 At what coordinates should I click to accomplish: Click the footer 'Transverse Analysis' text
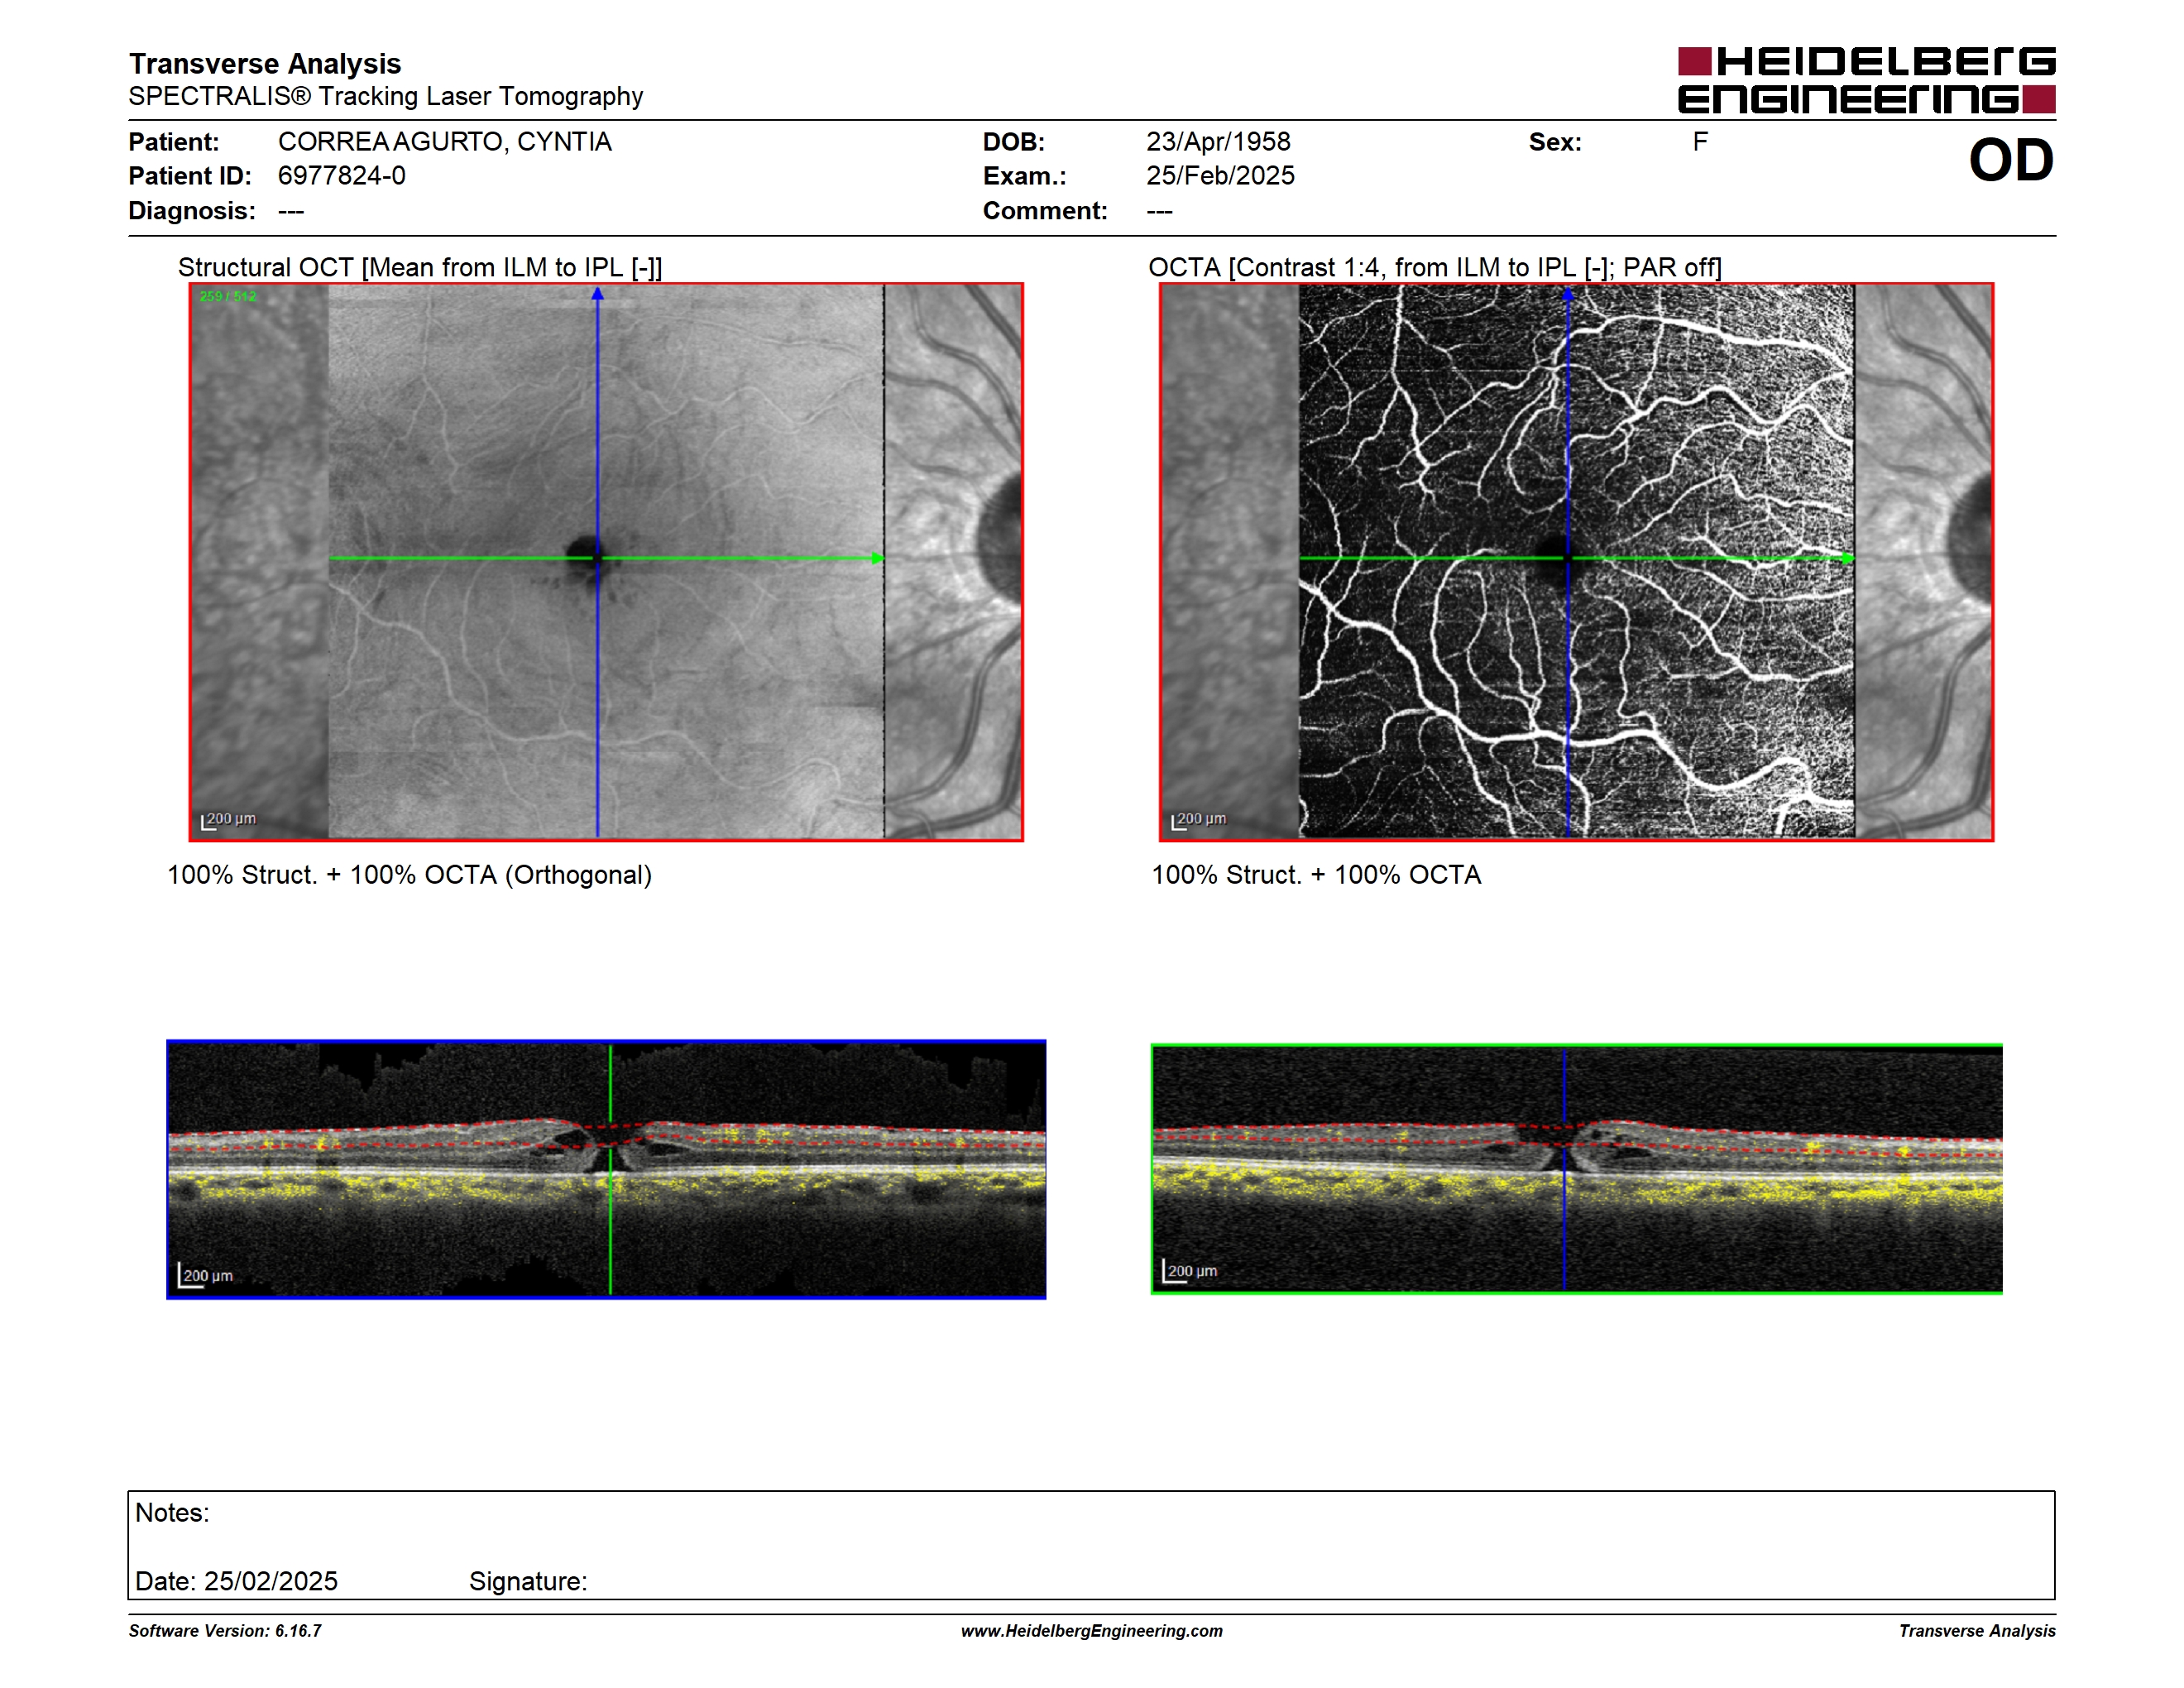[x=1977, y=1630]
